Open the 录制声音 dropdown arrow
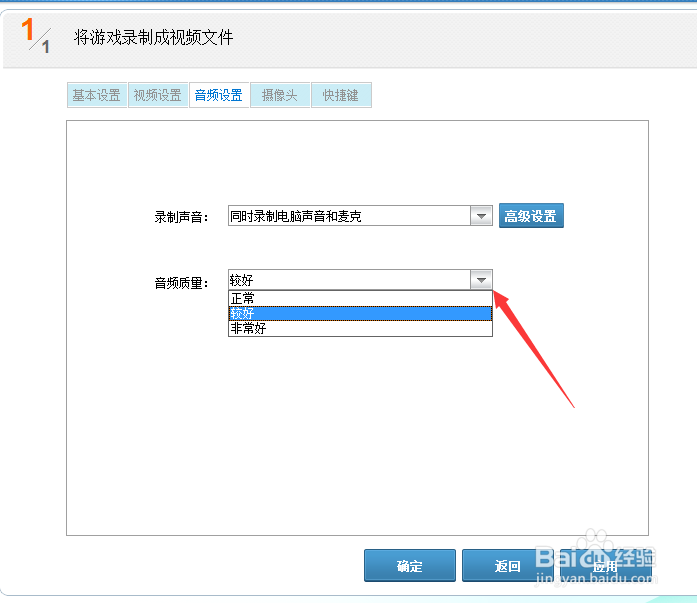The image size is (697, 603). click(481, 216)
